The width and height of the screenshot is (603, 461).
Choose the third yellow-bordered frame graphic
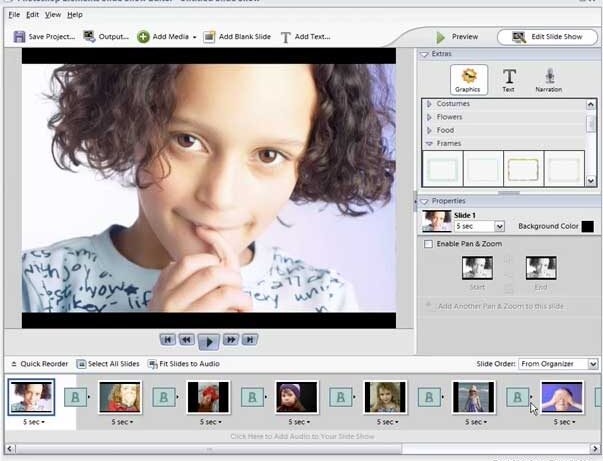click(x=523, y=169)
